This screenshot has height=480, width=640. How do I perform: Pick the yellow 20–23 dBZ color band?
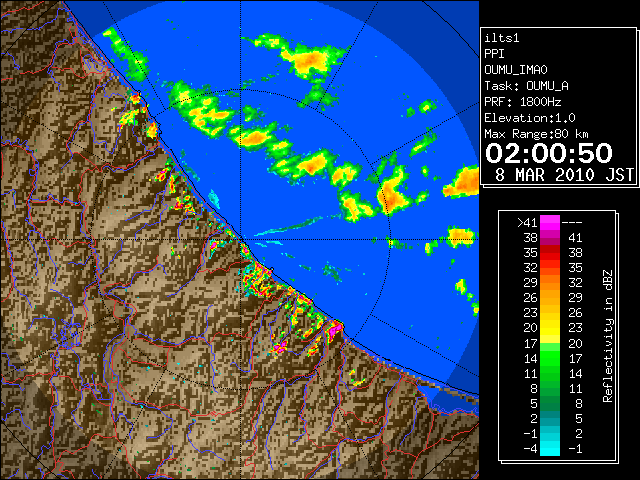tap(550, 328)
